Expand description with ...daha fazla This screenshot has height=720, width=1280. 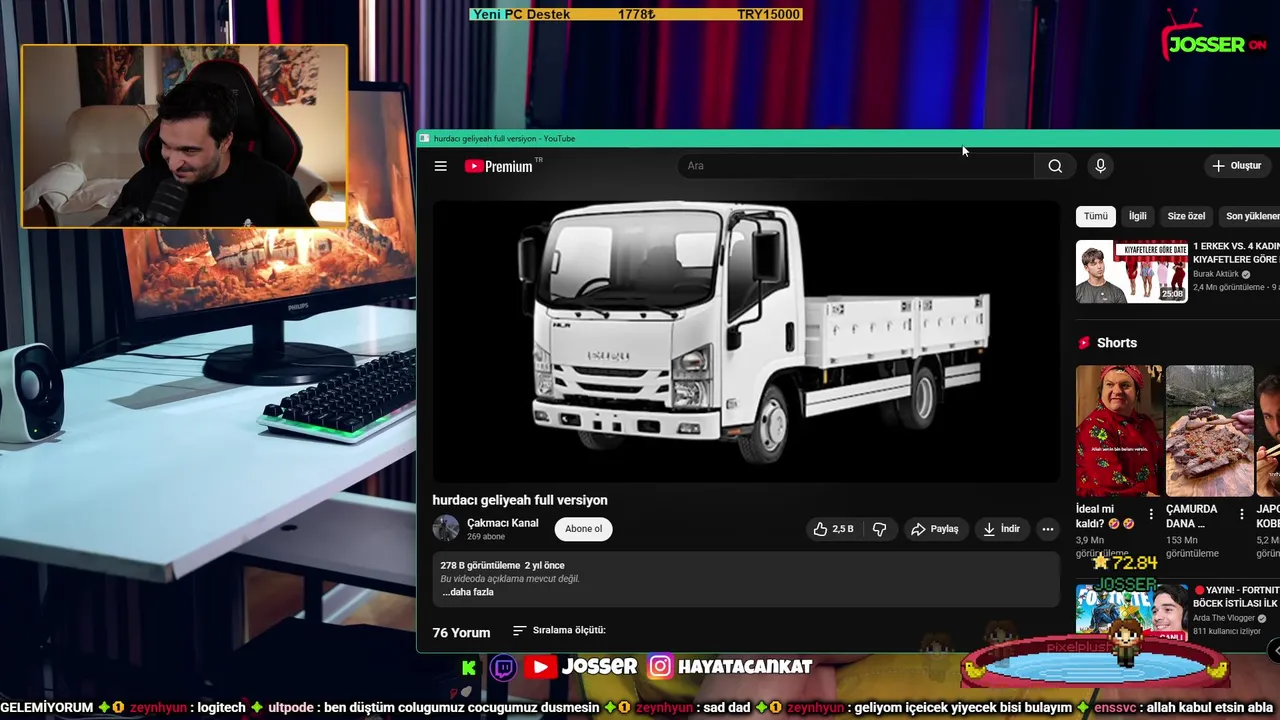coord(468,592)
